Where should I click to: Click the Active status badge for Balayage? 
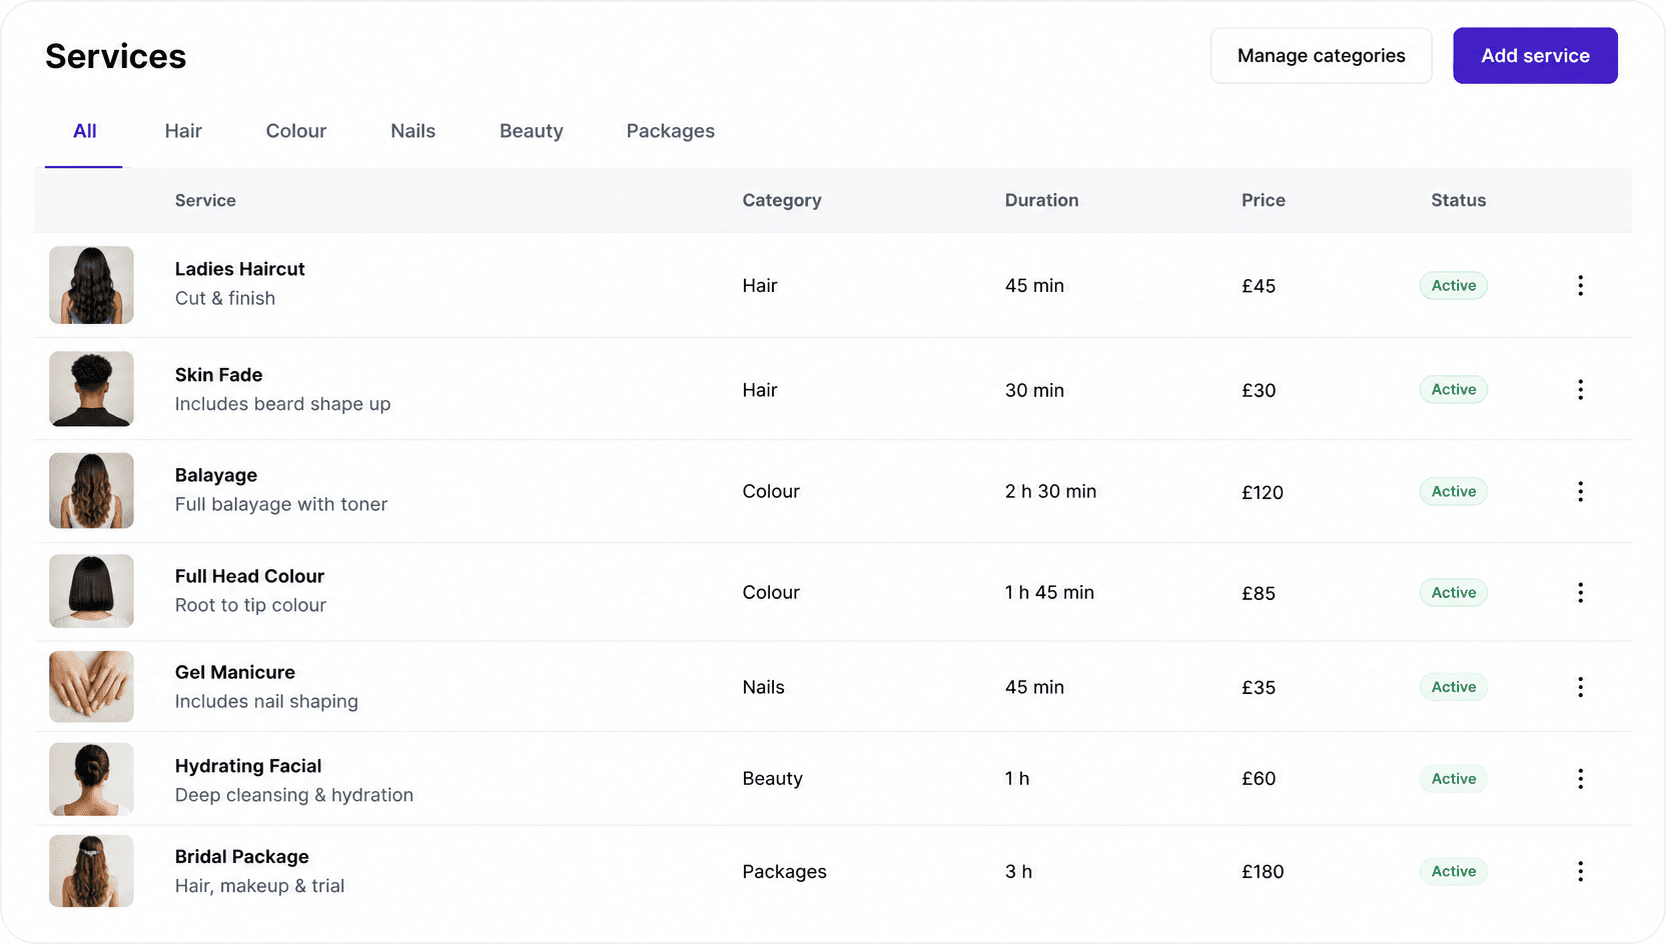[1453, 492]
